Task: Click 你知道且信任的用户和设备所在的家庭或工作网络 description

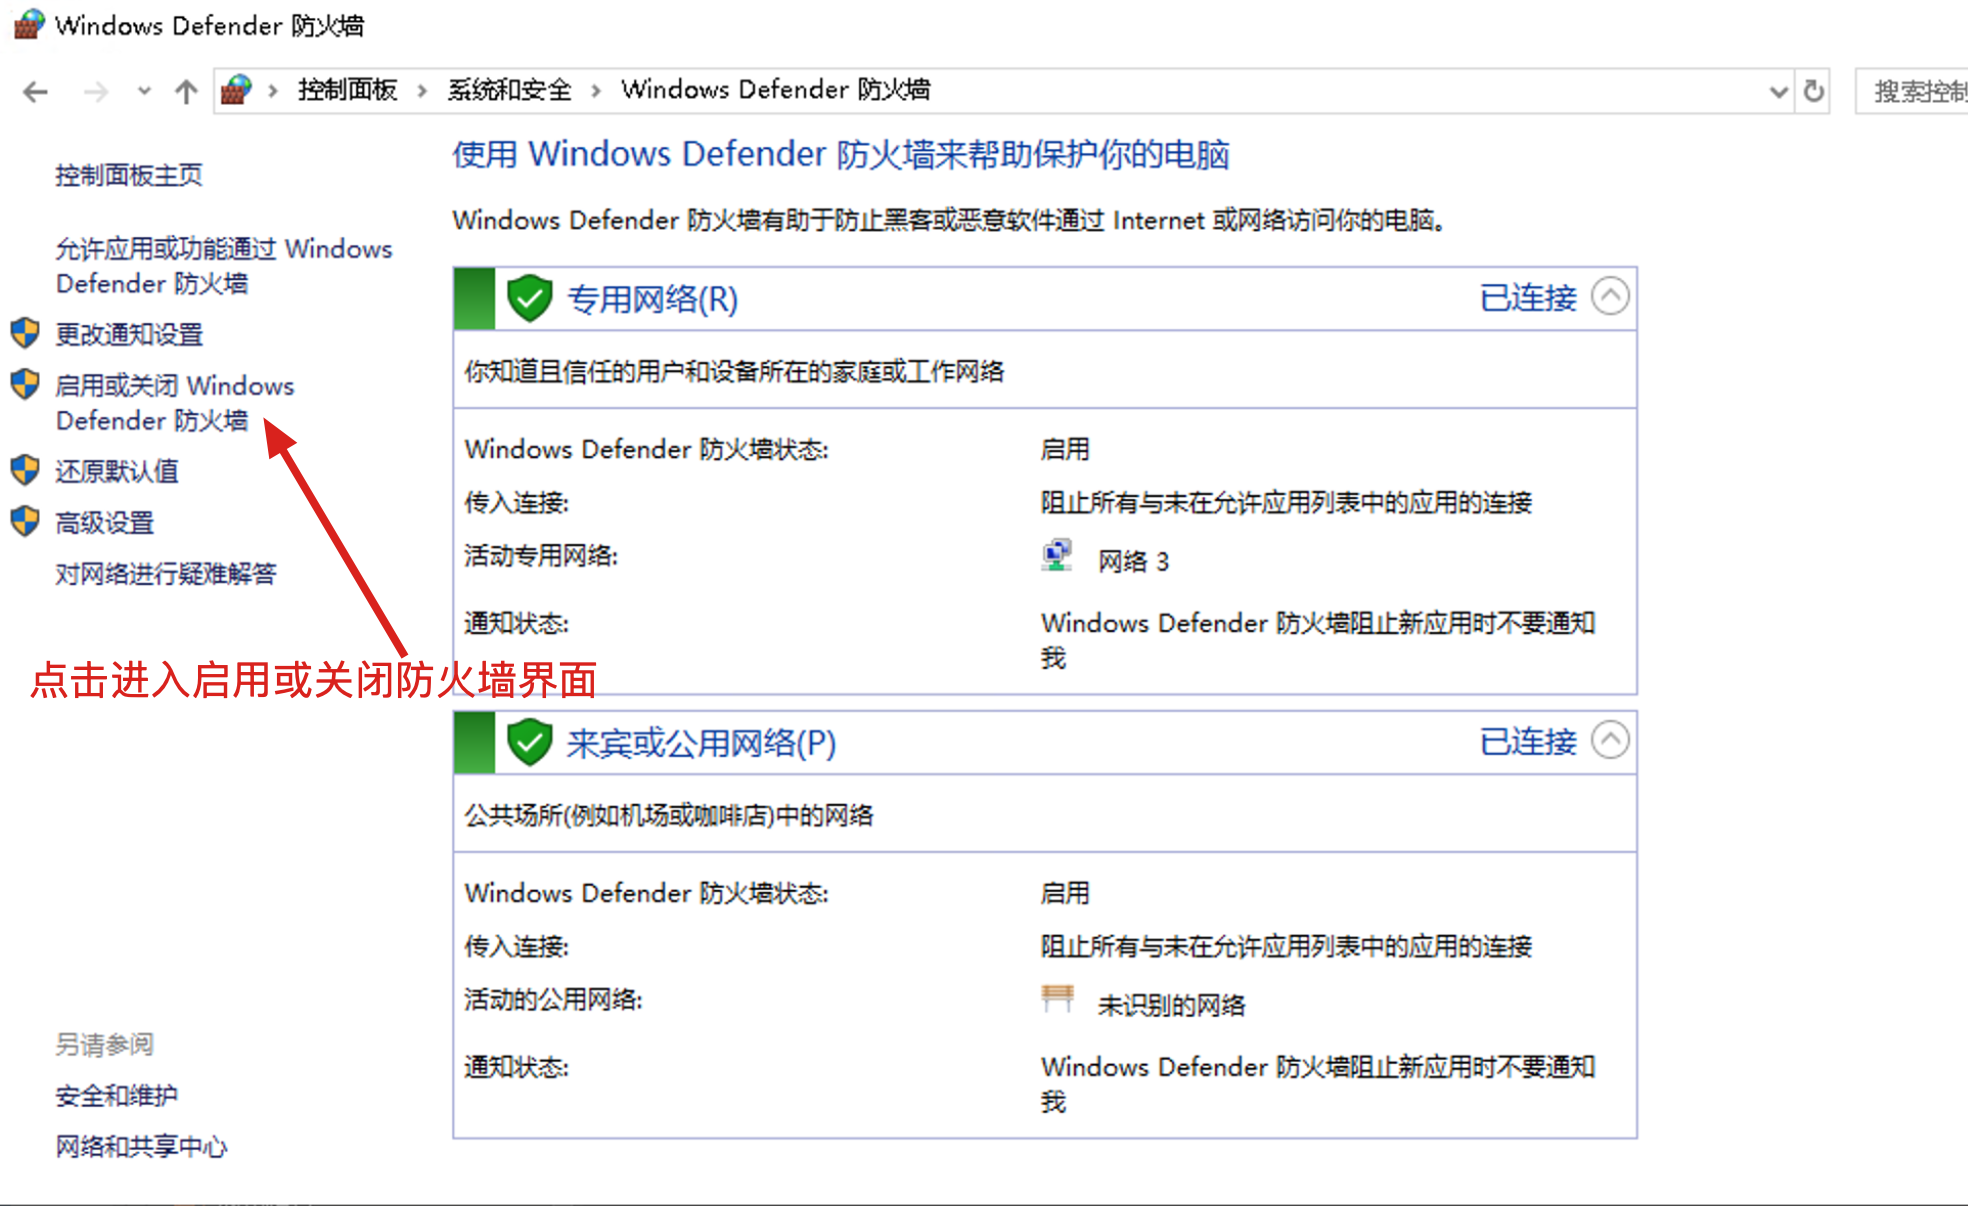Action: (x=734, y=372)
